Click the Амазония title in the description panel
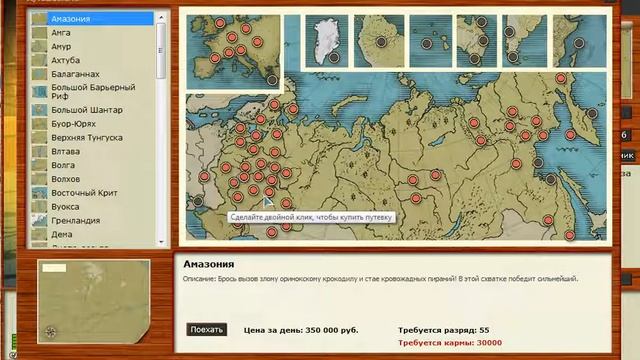640x360 pixels. (209, 264)
